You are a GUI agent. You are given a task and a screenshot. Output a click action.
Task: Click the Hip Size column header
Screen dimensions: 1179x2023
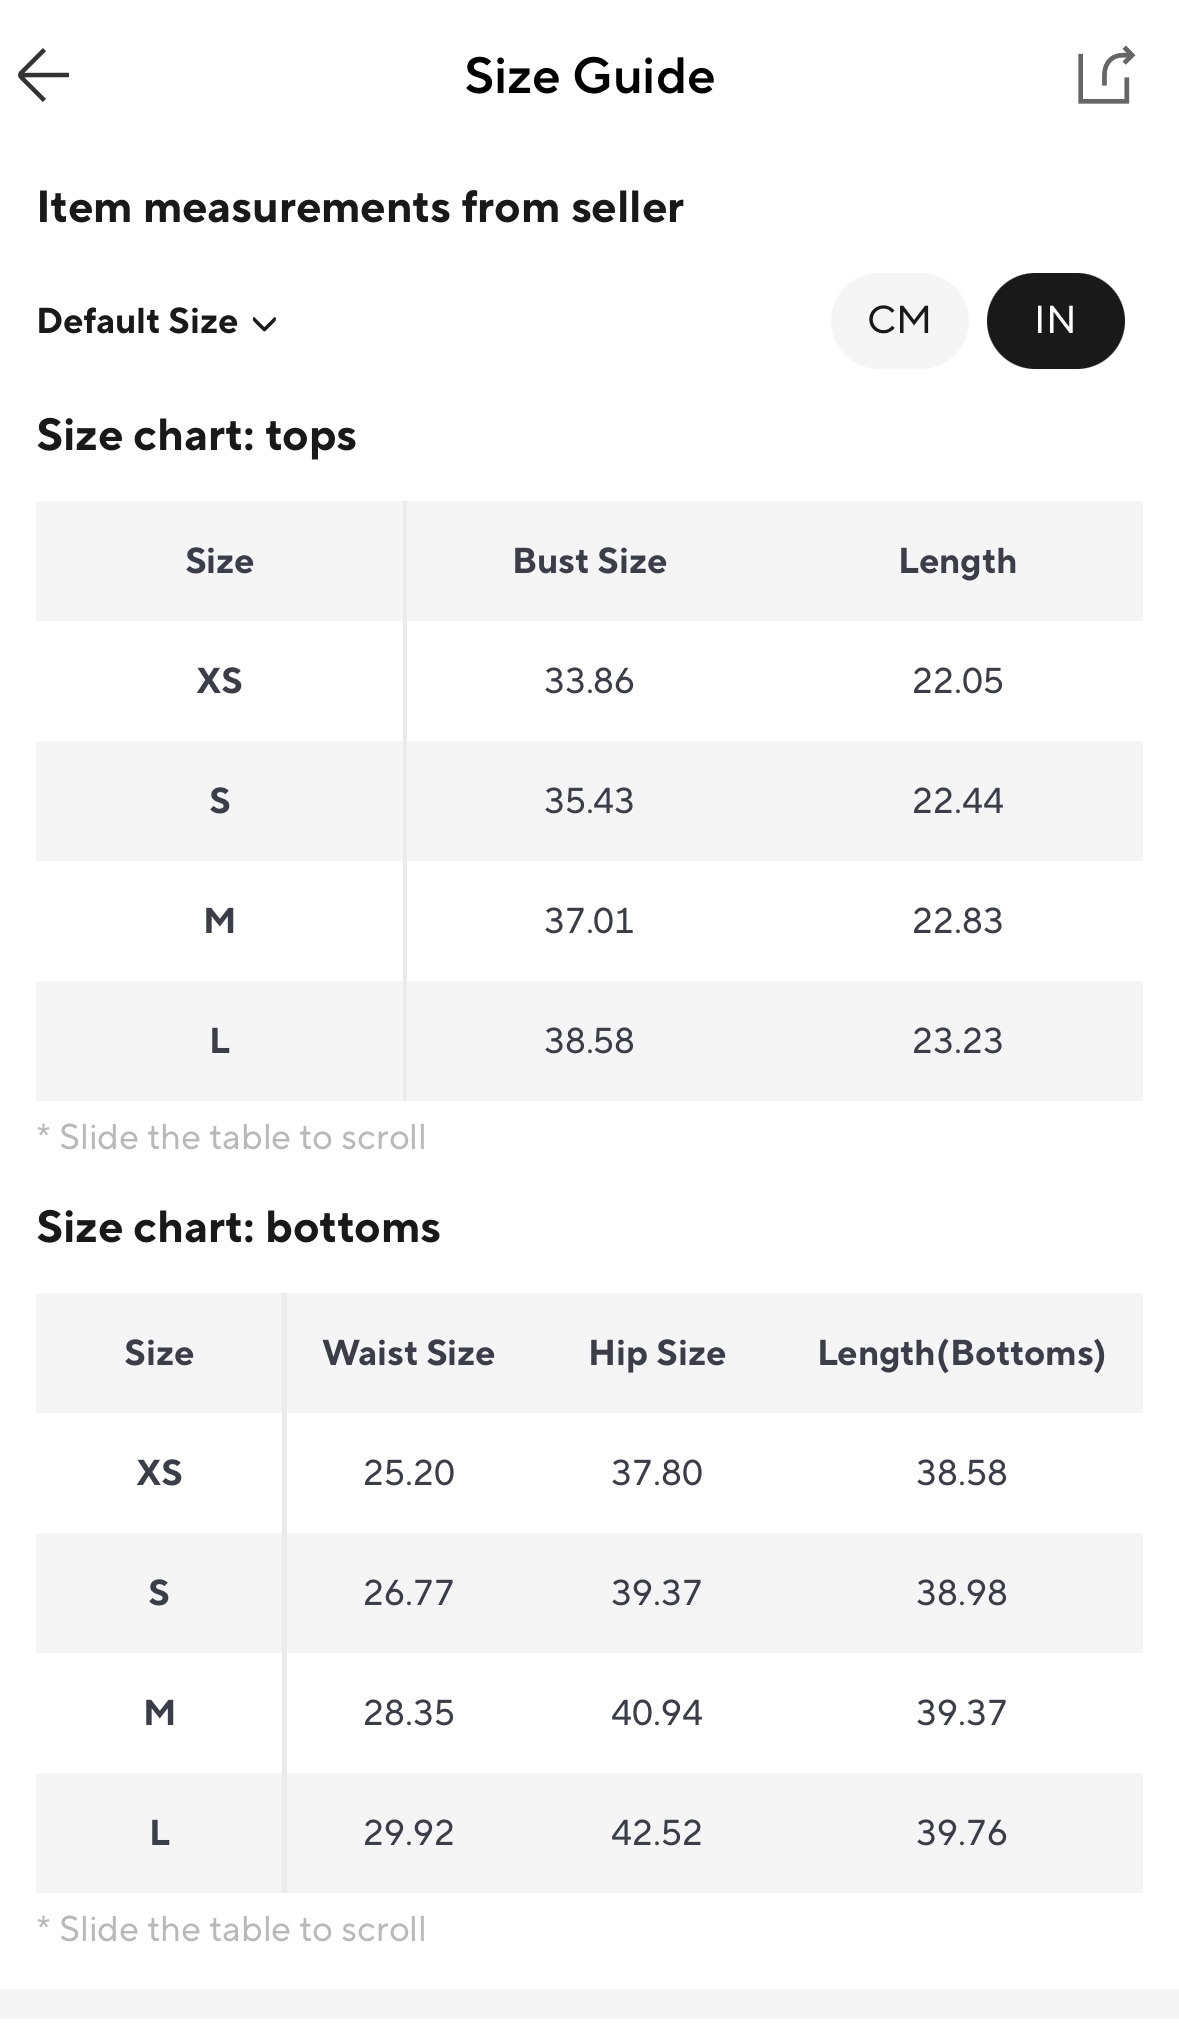click(x=657, y=1353)
